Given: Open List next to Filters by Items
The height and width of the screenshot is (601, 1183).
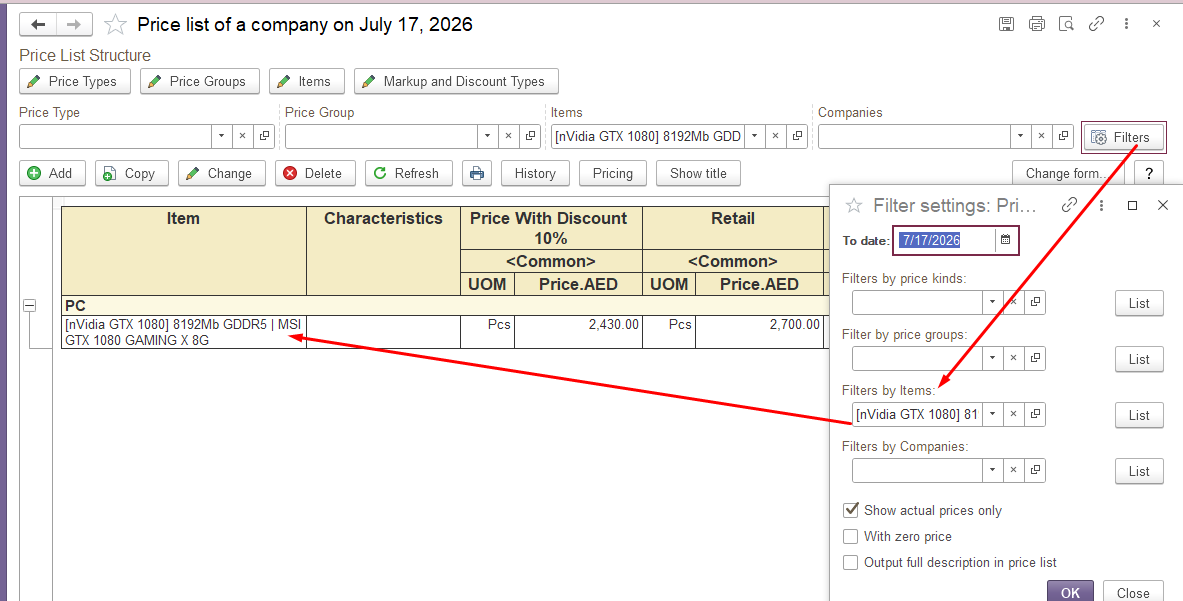Looking at the screenshot, I should (x=1139, y=415).
